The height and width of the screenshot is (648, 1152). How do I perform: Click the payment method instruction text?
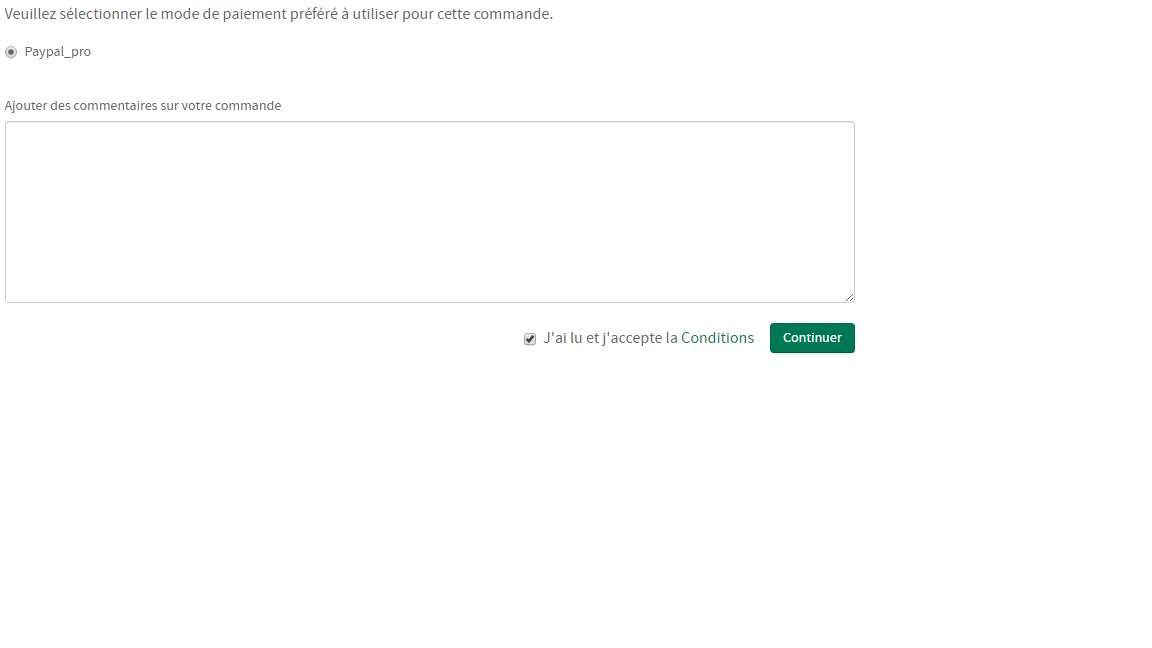coord(278,14)
